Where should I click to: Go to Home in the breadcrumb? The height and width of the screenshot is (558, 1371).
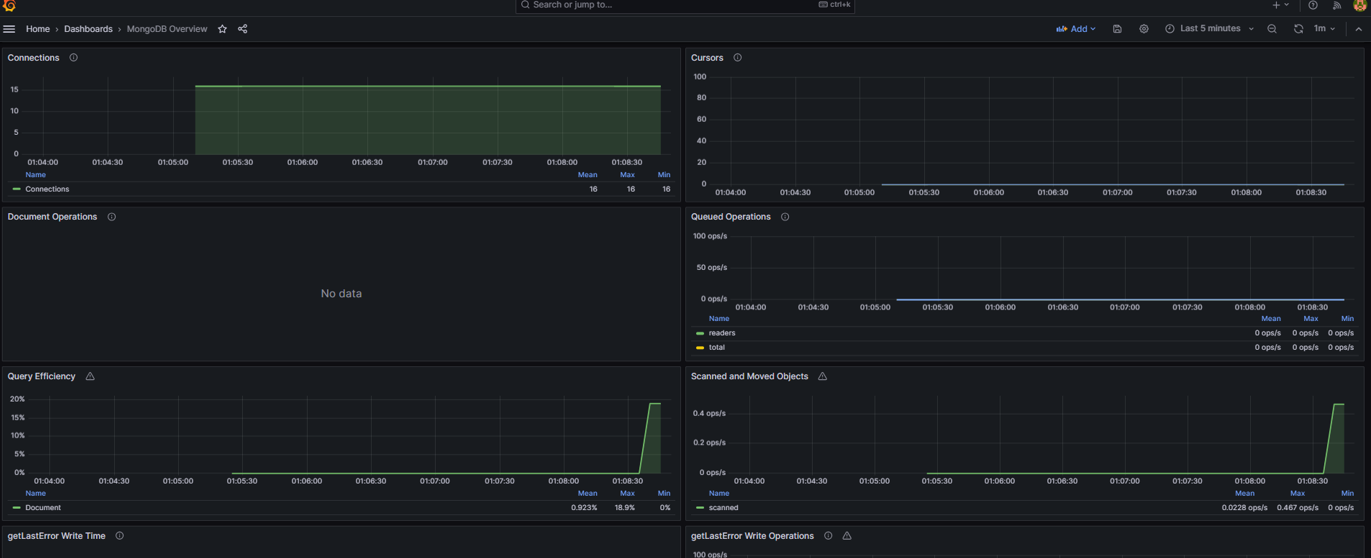tap(38, 29)
